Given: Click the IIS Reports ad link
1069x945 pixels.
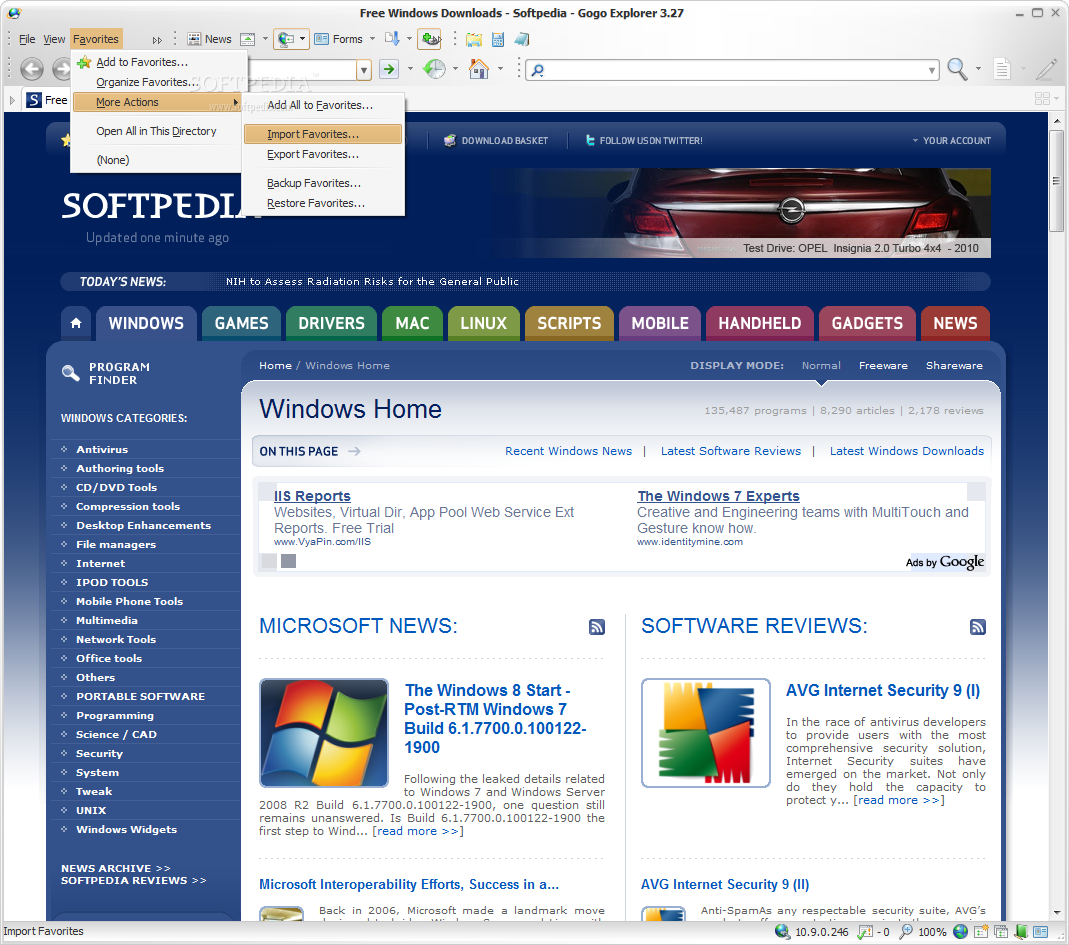Looking at the screenshot, I should pyautogui.click(x=312, y=496).
